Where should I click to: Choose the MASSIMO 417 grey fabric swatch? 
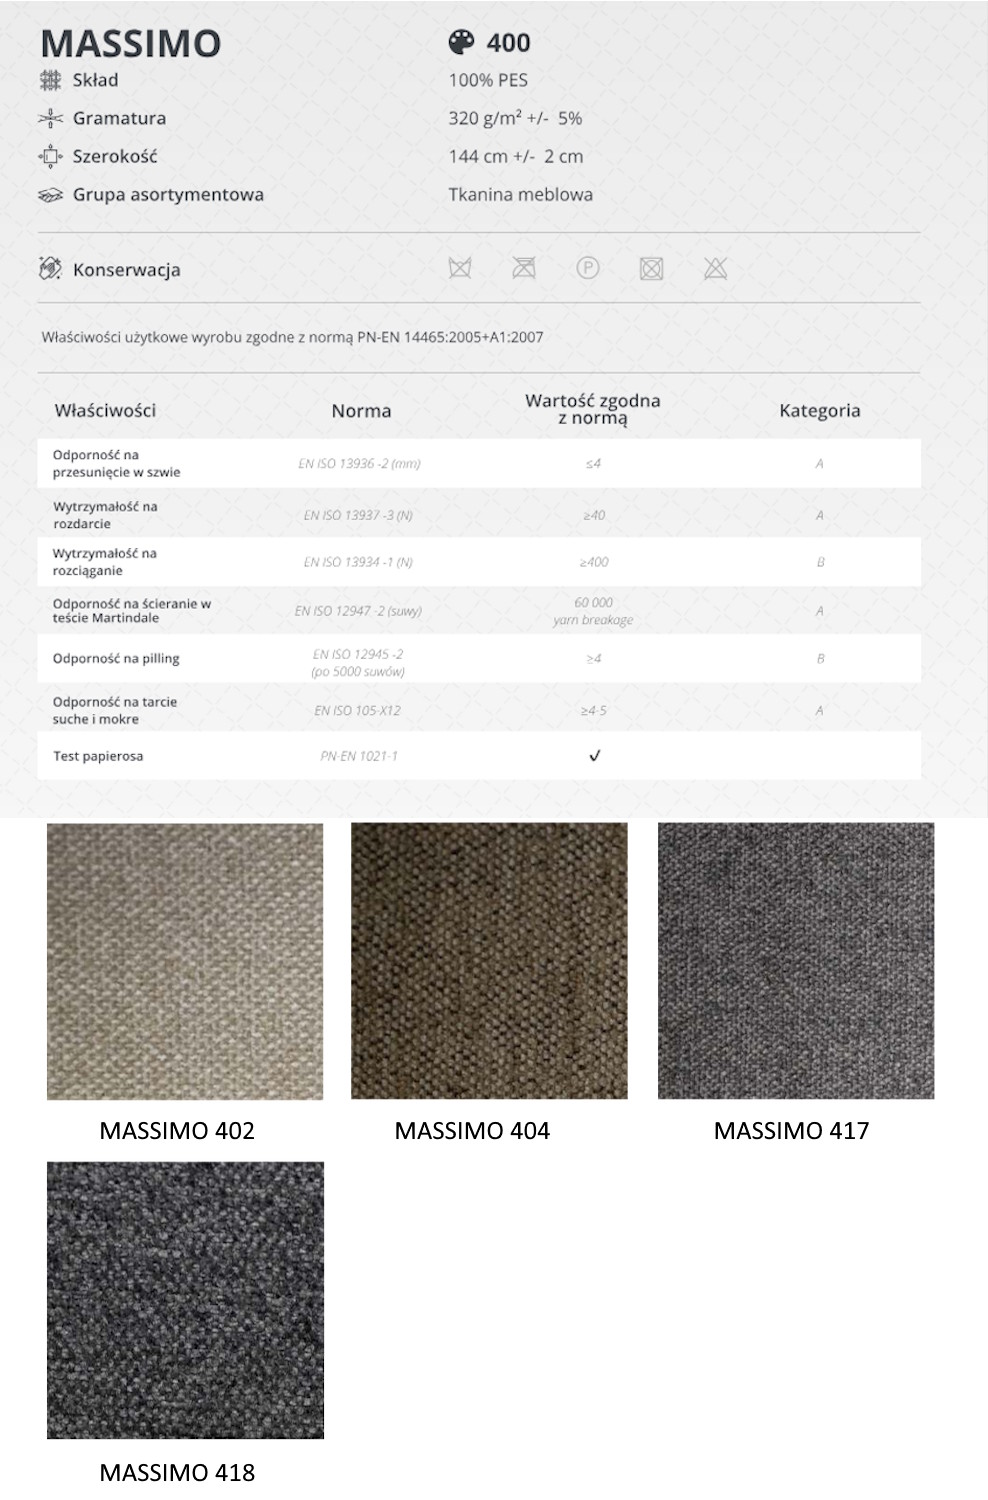[795, 961]
